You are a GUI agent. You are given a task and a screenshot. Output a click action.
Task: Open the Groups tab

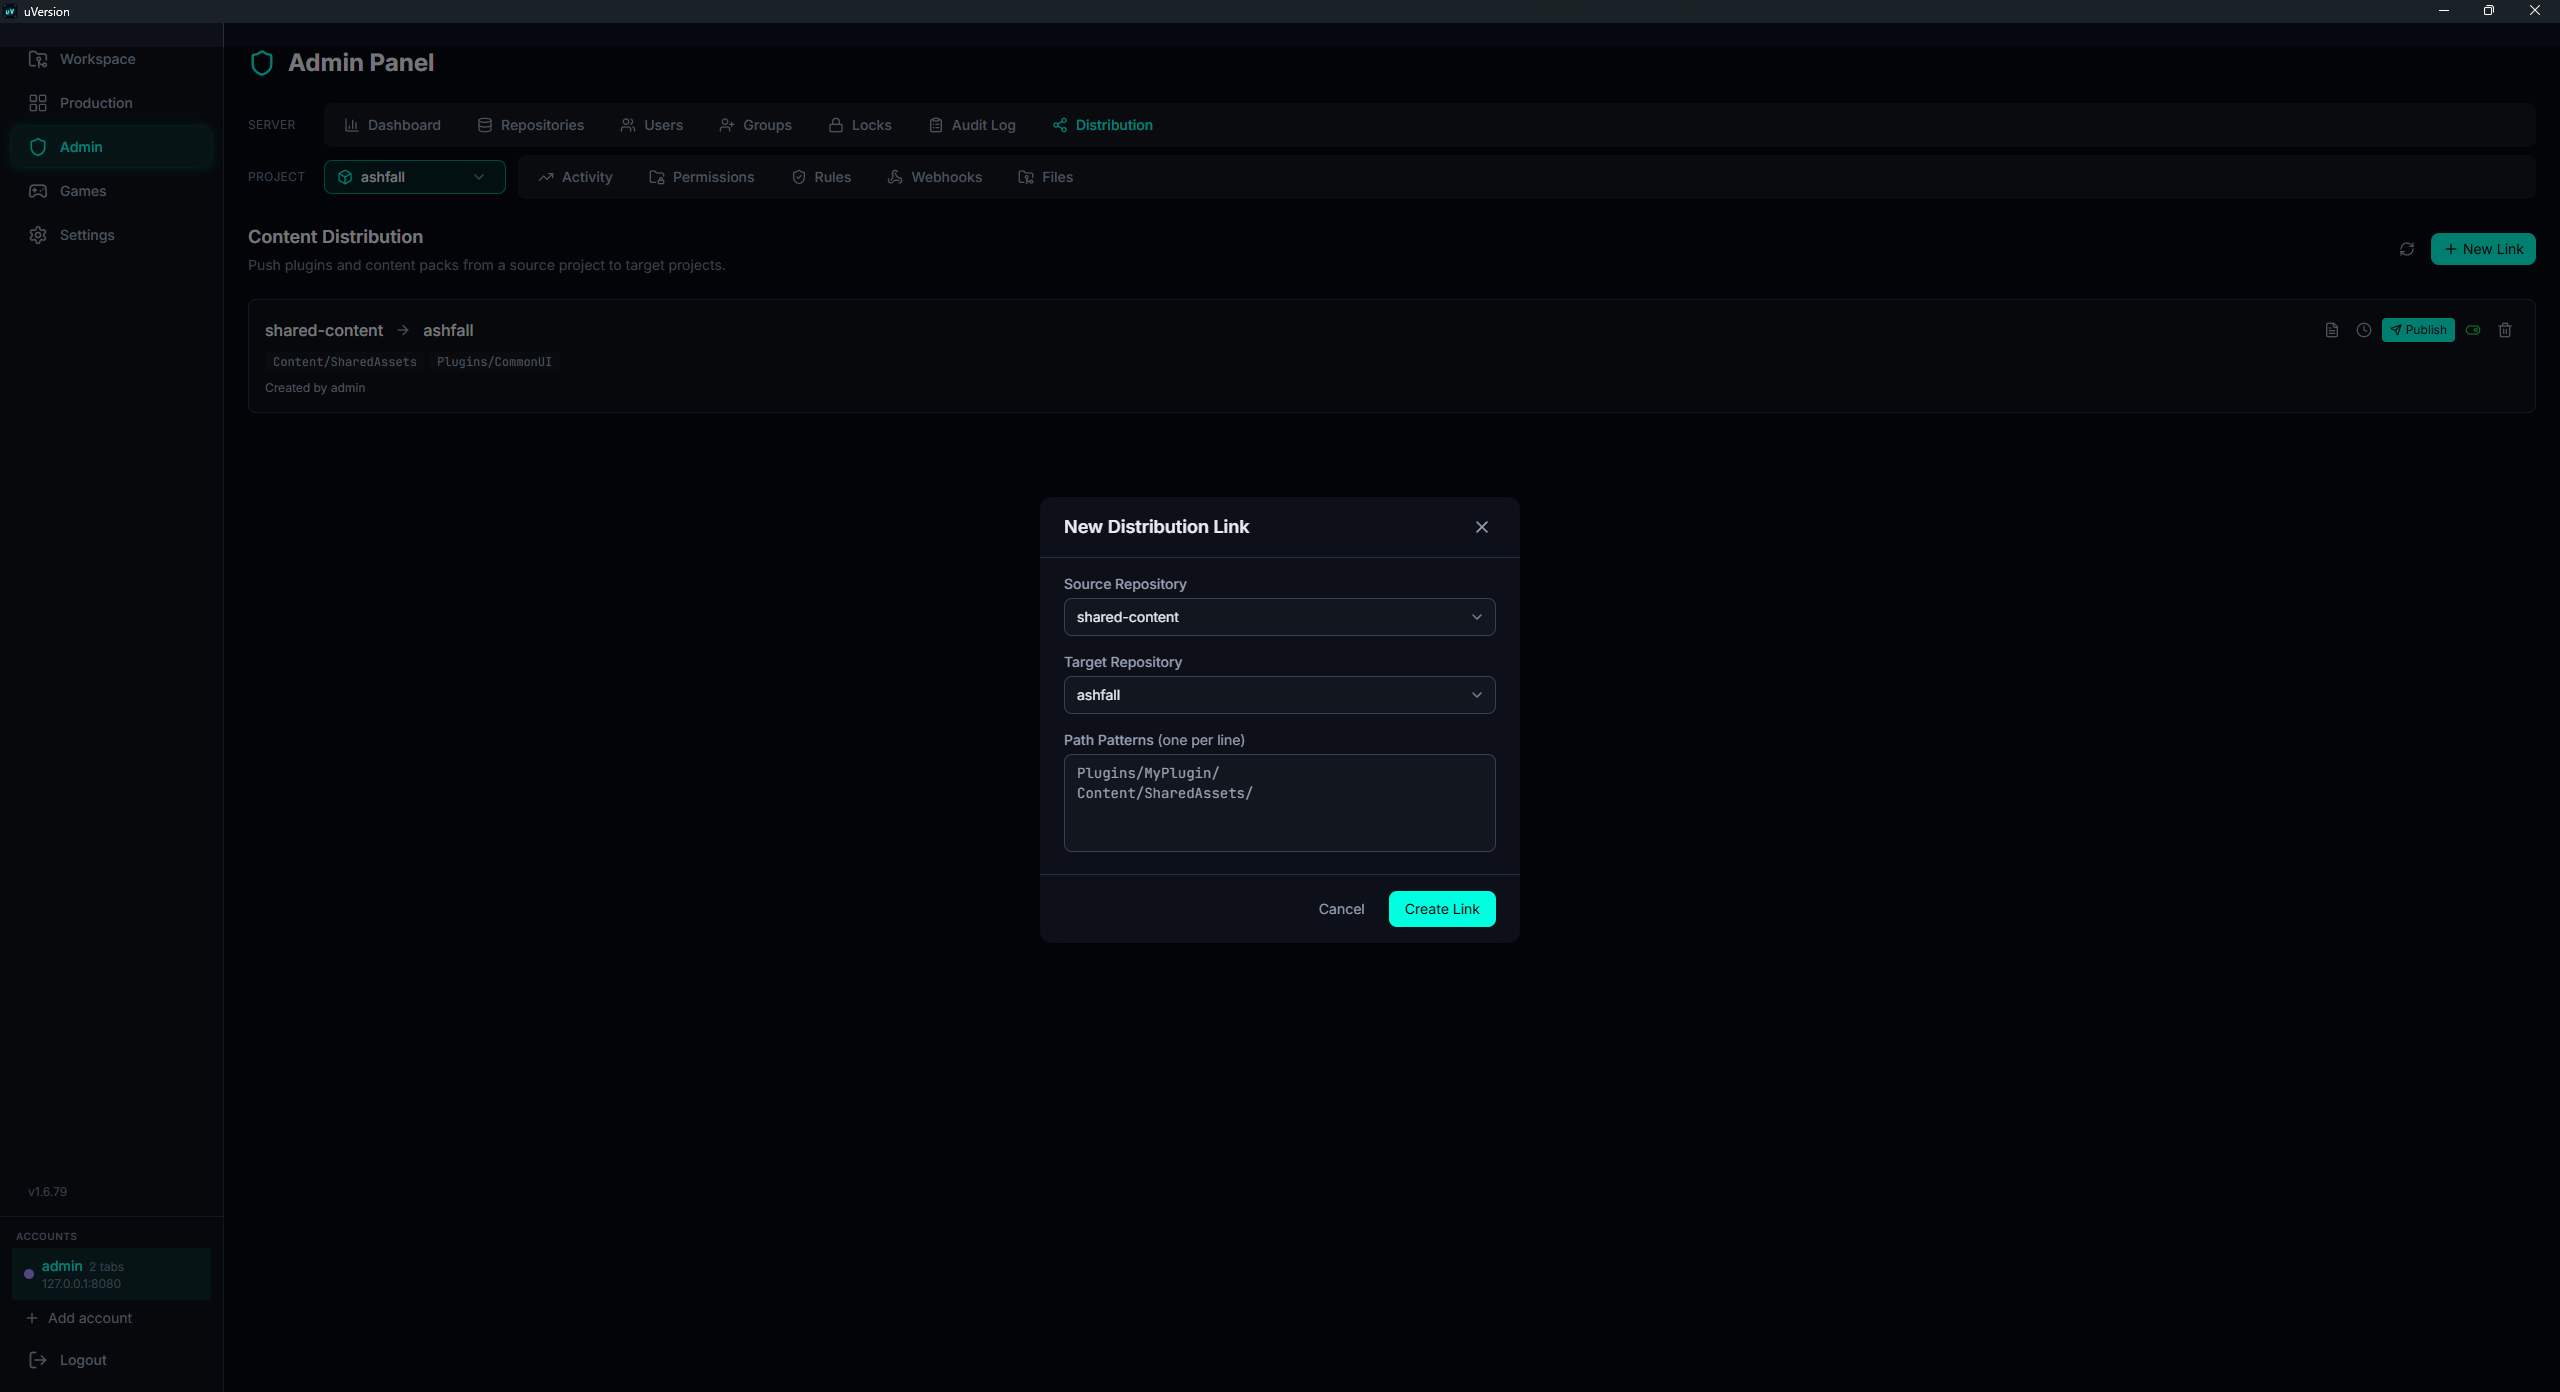[x=755, y=125]
